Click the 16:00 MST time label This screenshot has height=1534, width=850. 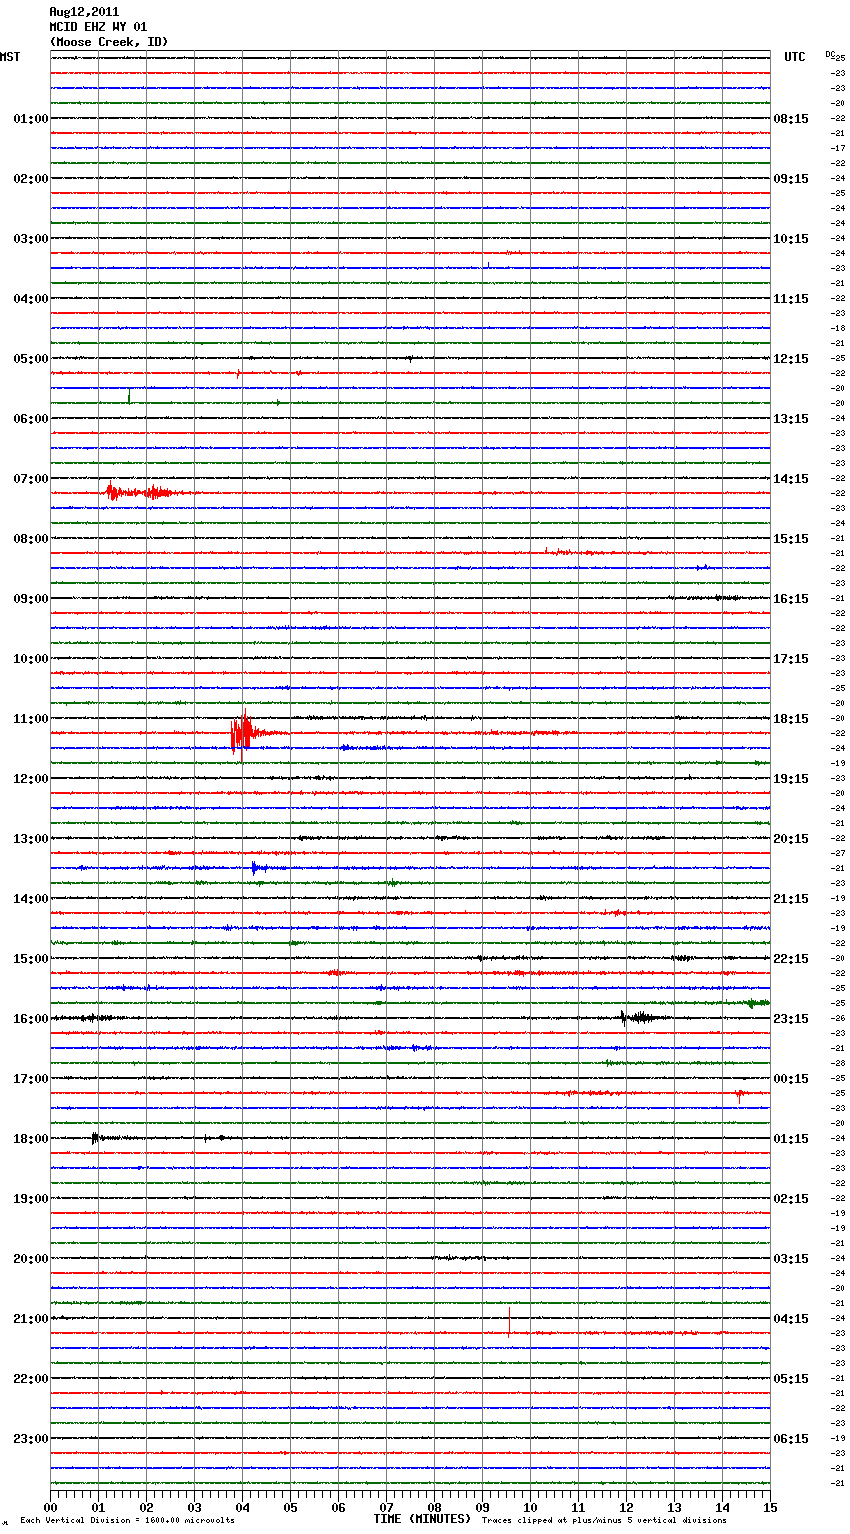[31, 1019]
